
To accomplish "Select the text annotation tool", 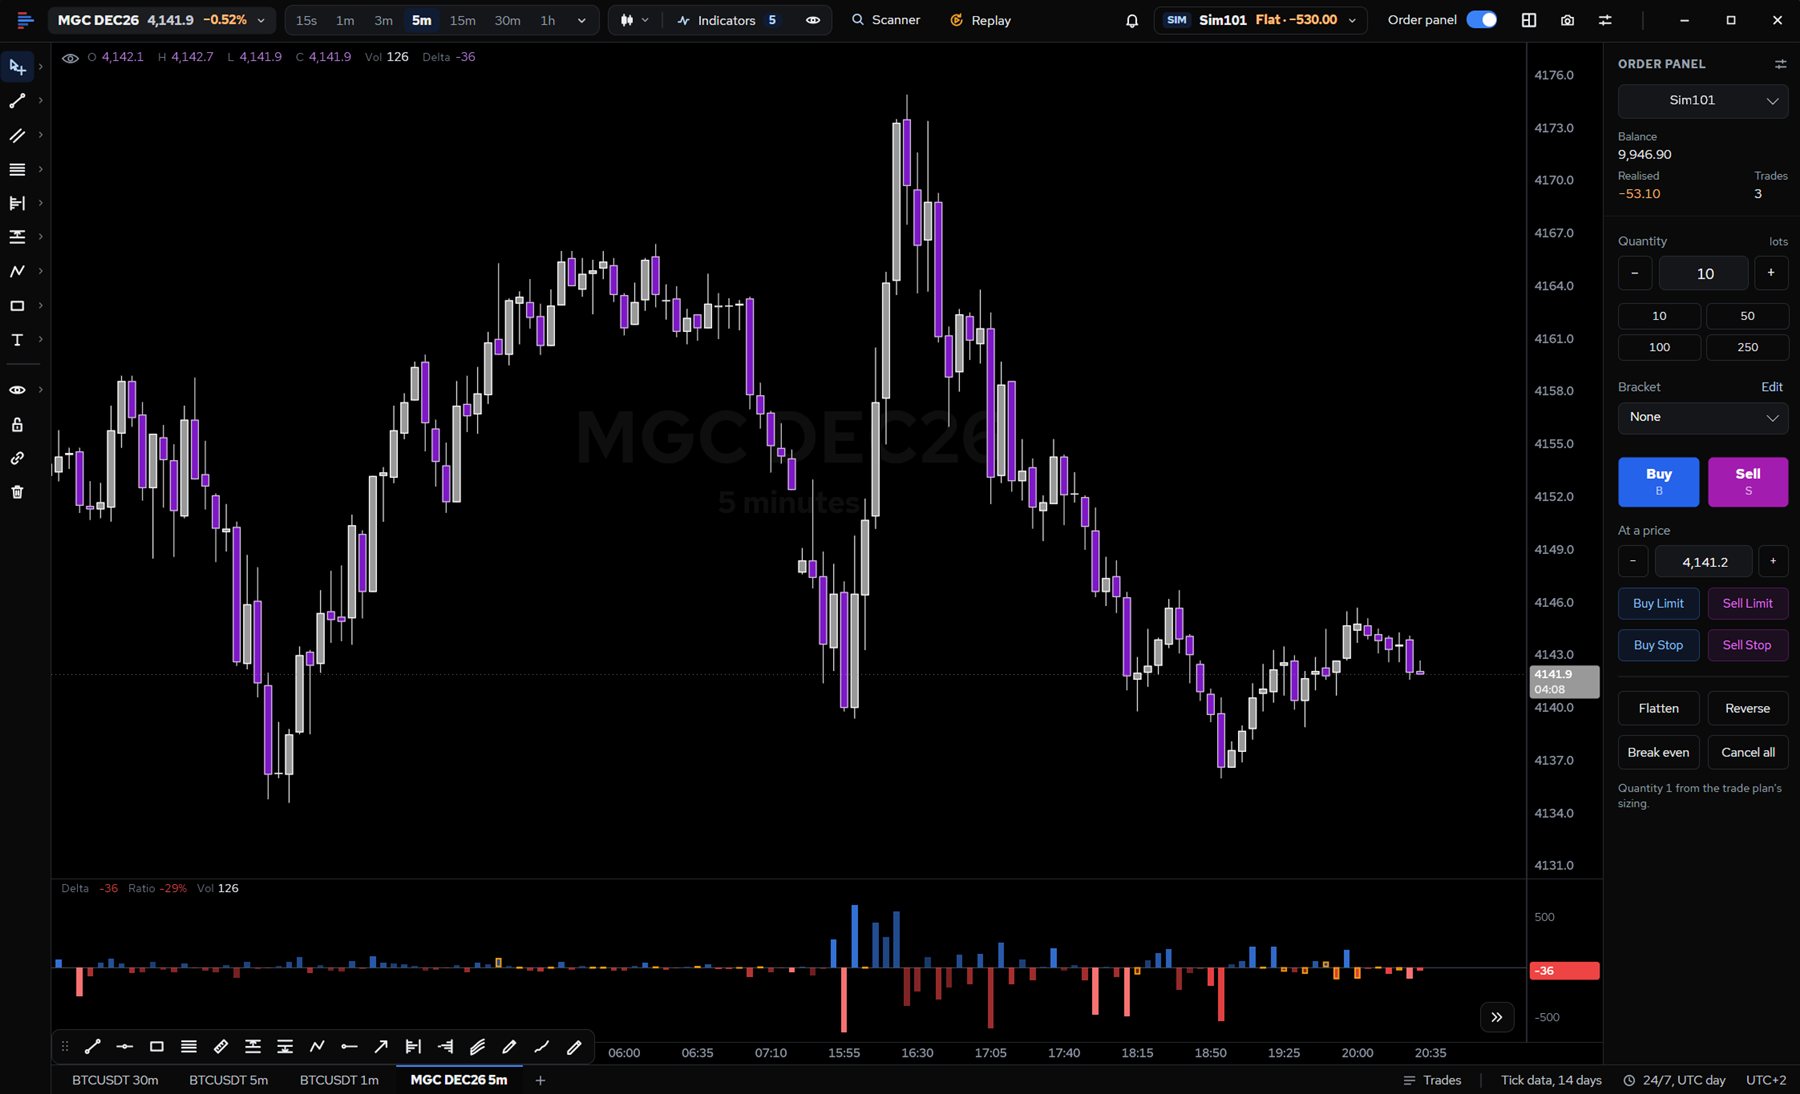I will tap(17, 340).
